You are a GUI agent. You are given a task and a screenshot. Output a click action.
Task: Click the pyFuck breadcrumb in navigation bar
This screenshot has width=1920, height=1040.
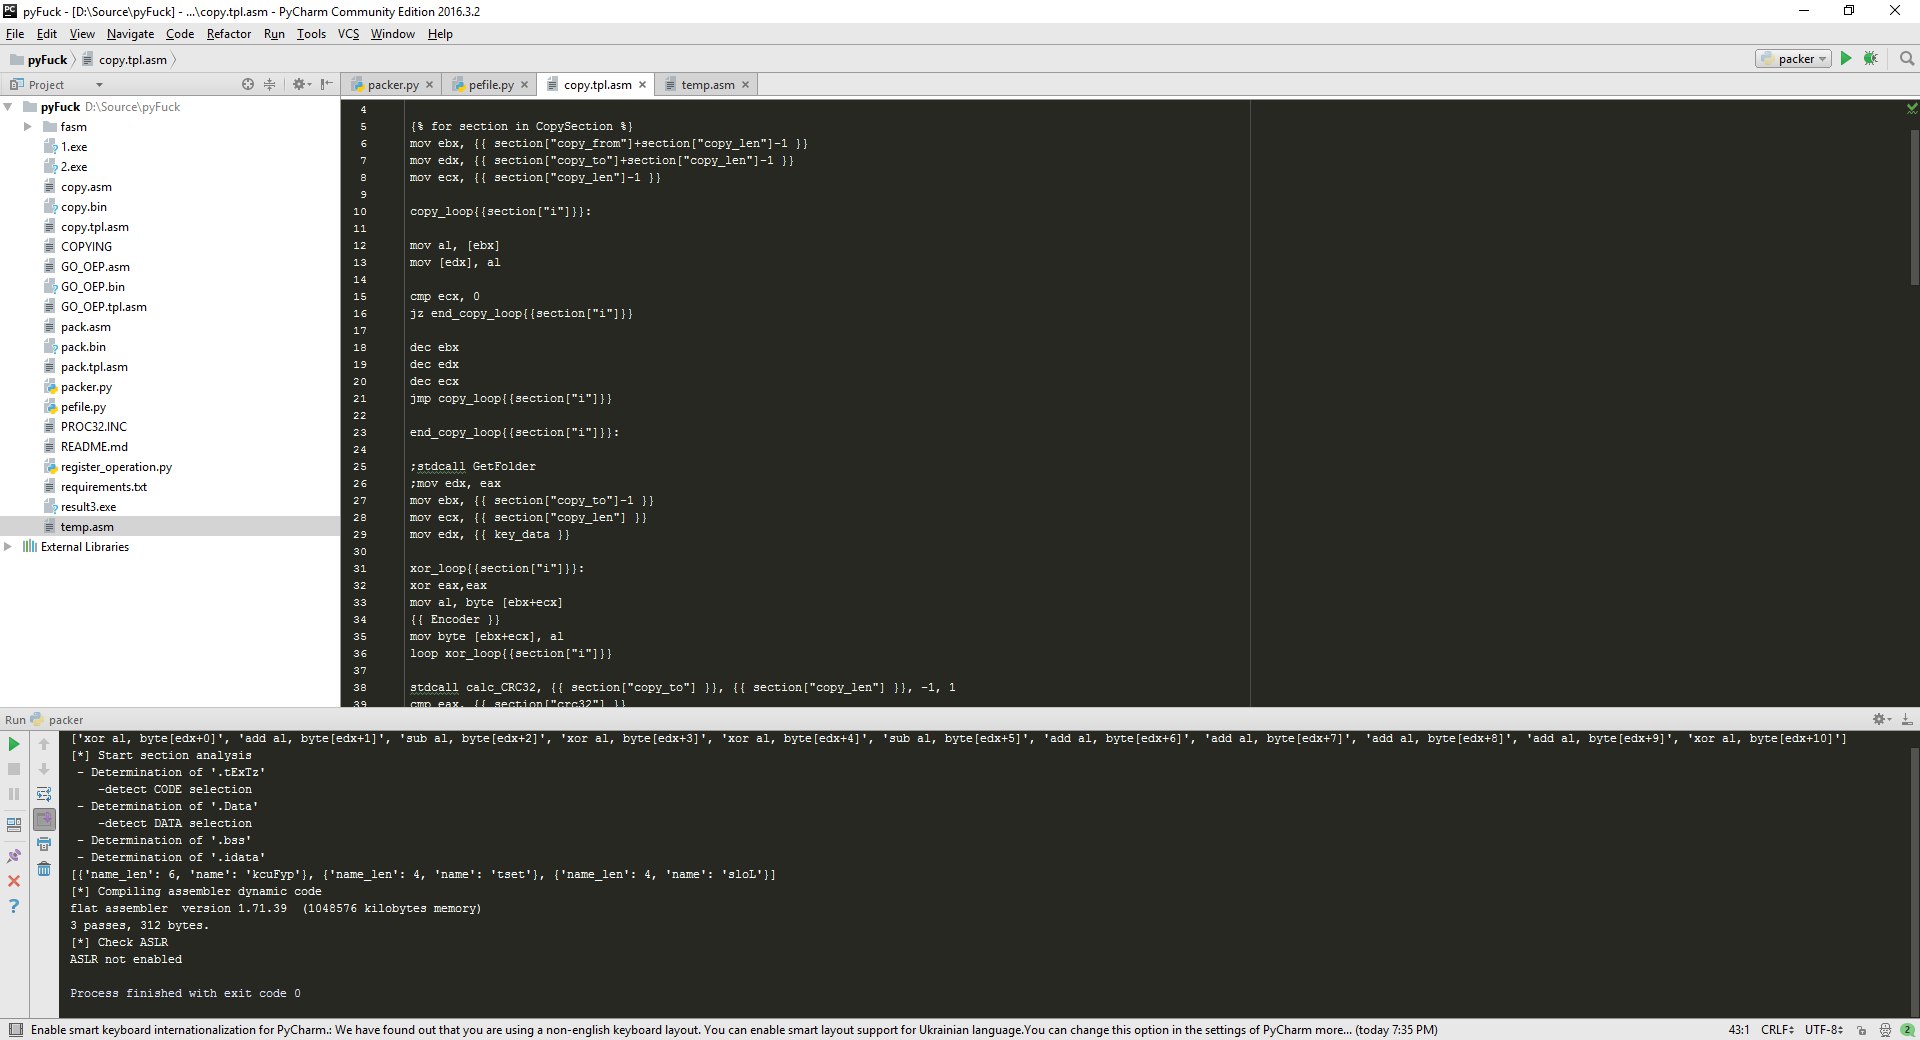point(39,60)
